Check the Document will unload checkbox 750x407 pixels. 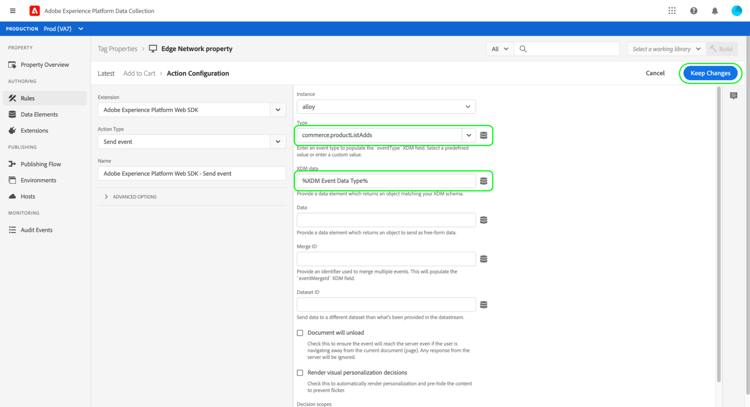coord(300,333)
